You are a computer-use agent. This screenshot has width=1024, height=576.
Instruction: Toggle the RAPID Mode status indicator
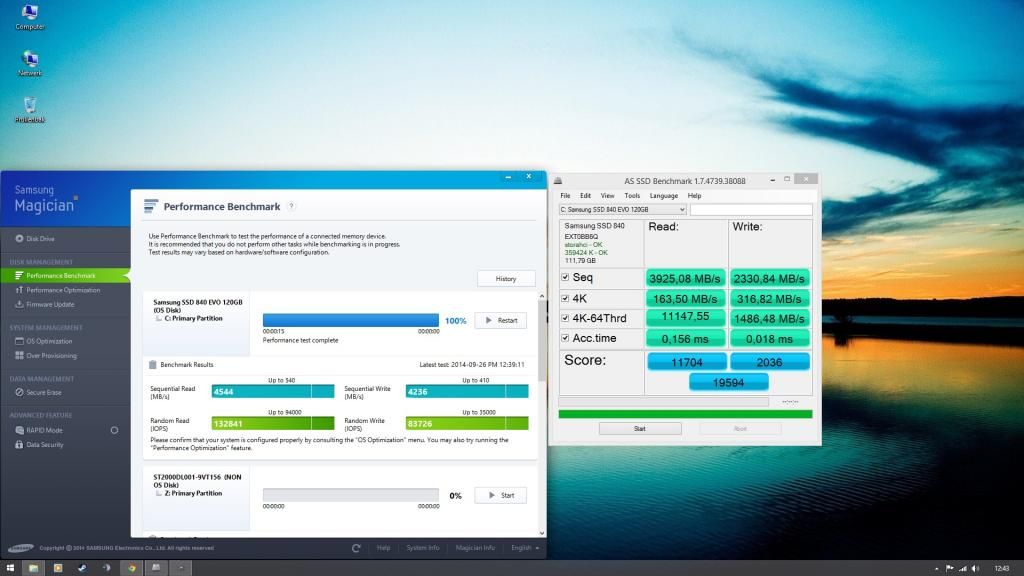click(114, 430)
